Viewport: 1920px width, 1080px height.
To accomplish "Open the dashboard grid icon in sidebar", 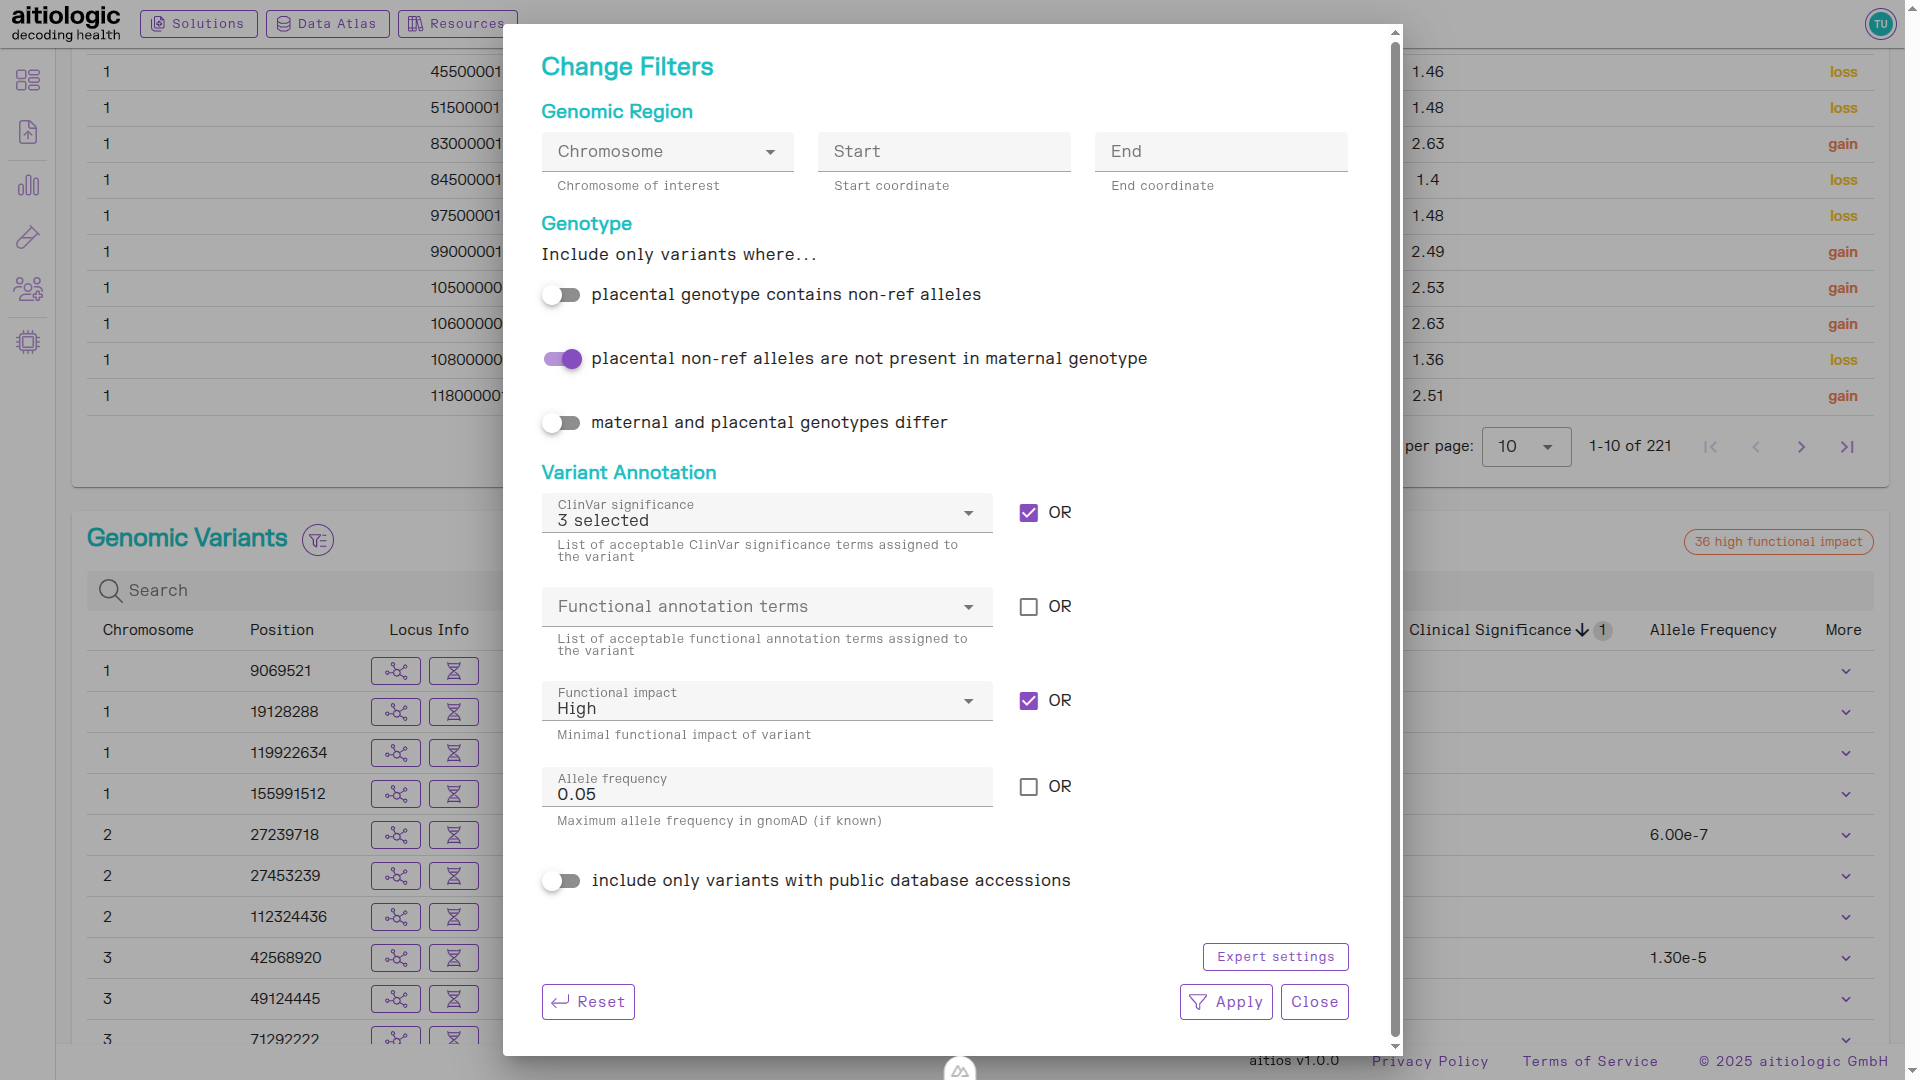I will pos(28,80).
